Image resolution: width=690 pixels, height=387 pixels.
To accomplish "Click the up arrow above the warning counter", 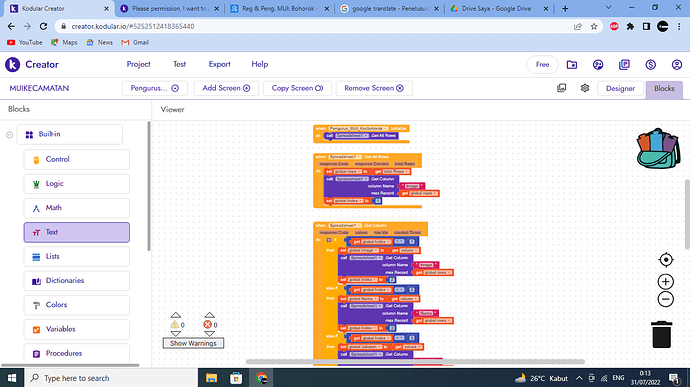I will 176,315.
